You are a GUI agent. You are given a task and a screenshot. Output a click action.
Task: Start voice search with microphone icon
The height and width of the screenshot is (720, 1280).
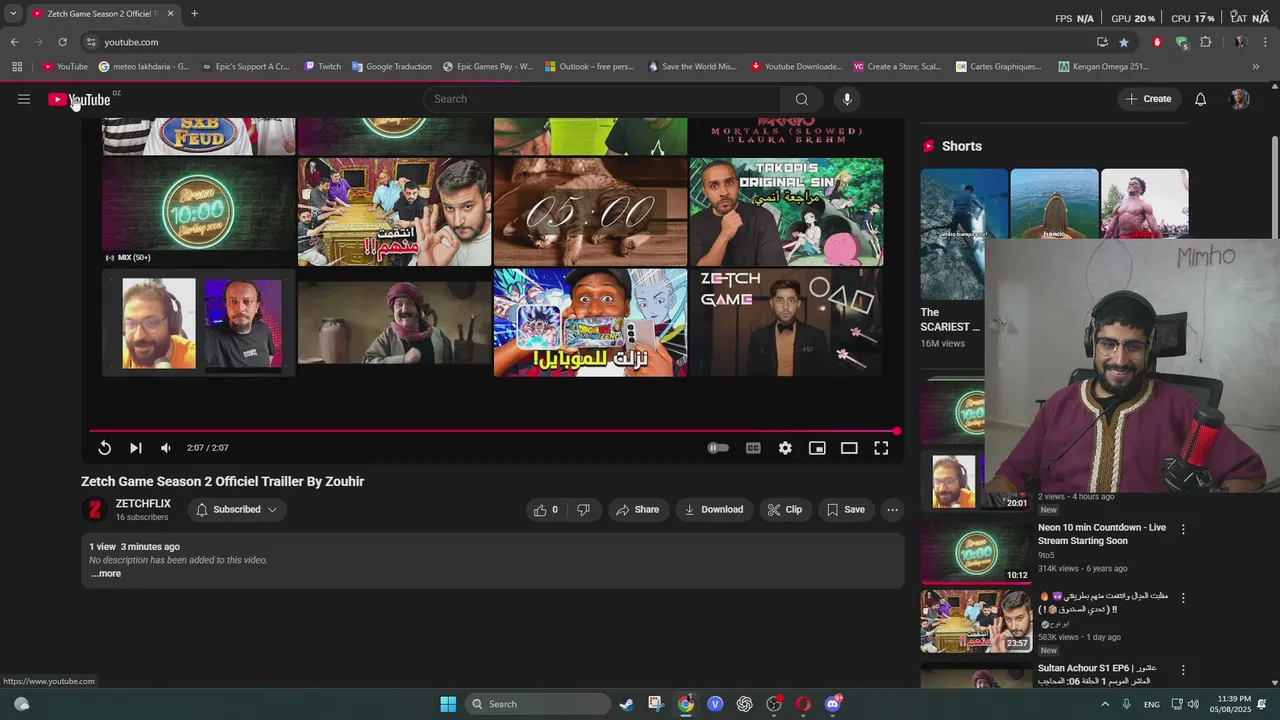pos(847,99)
